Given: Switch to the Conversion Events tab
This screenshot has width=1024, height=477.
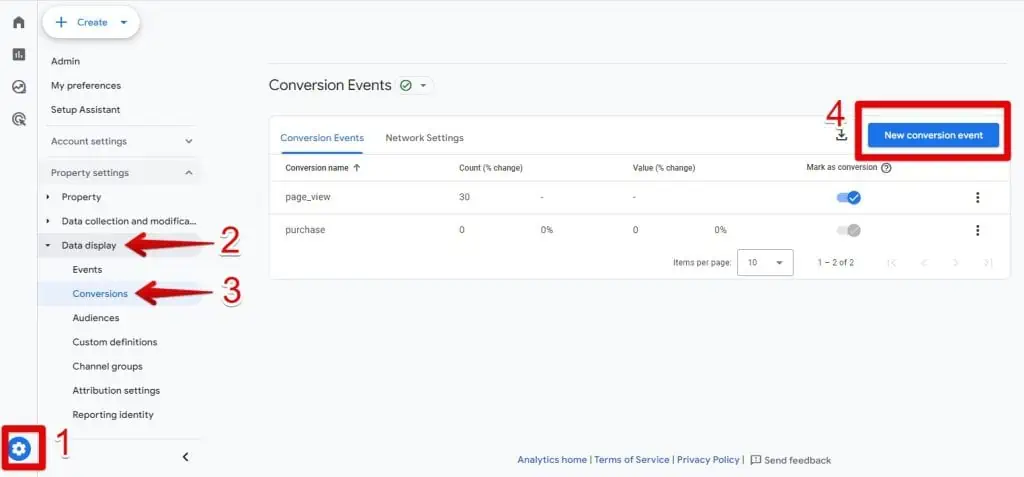Looking at the screenshot, I should 322,138.
